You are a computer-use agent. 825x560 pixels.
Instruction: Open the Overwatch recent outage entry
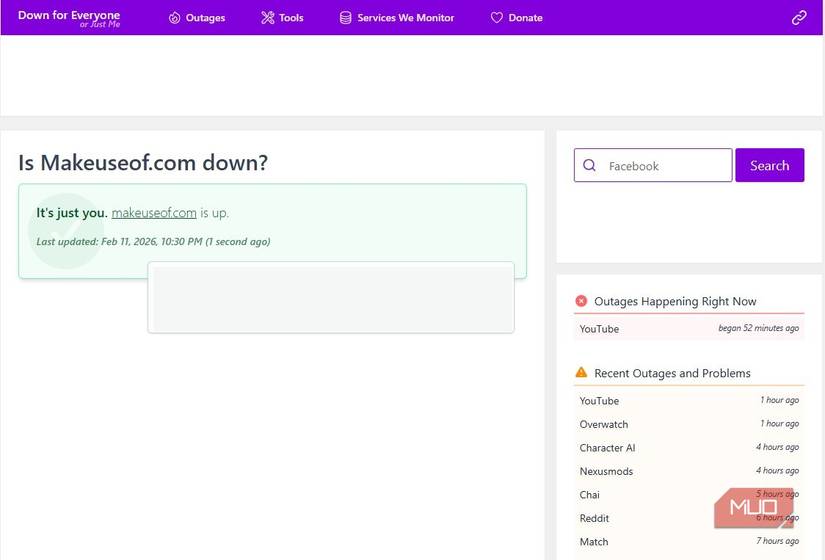point(689,424)
